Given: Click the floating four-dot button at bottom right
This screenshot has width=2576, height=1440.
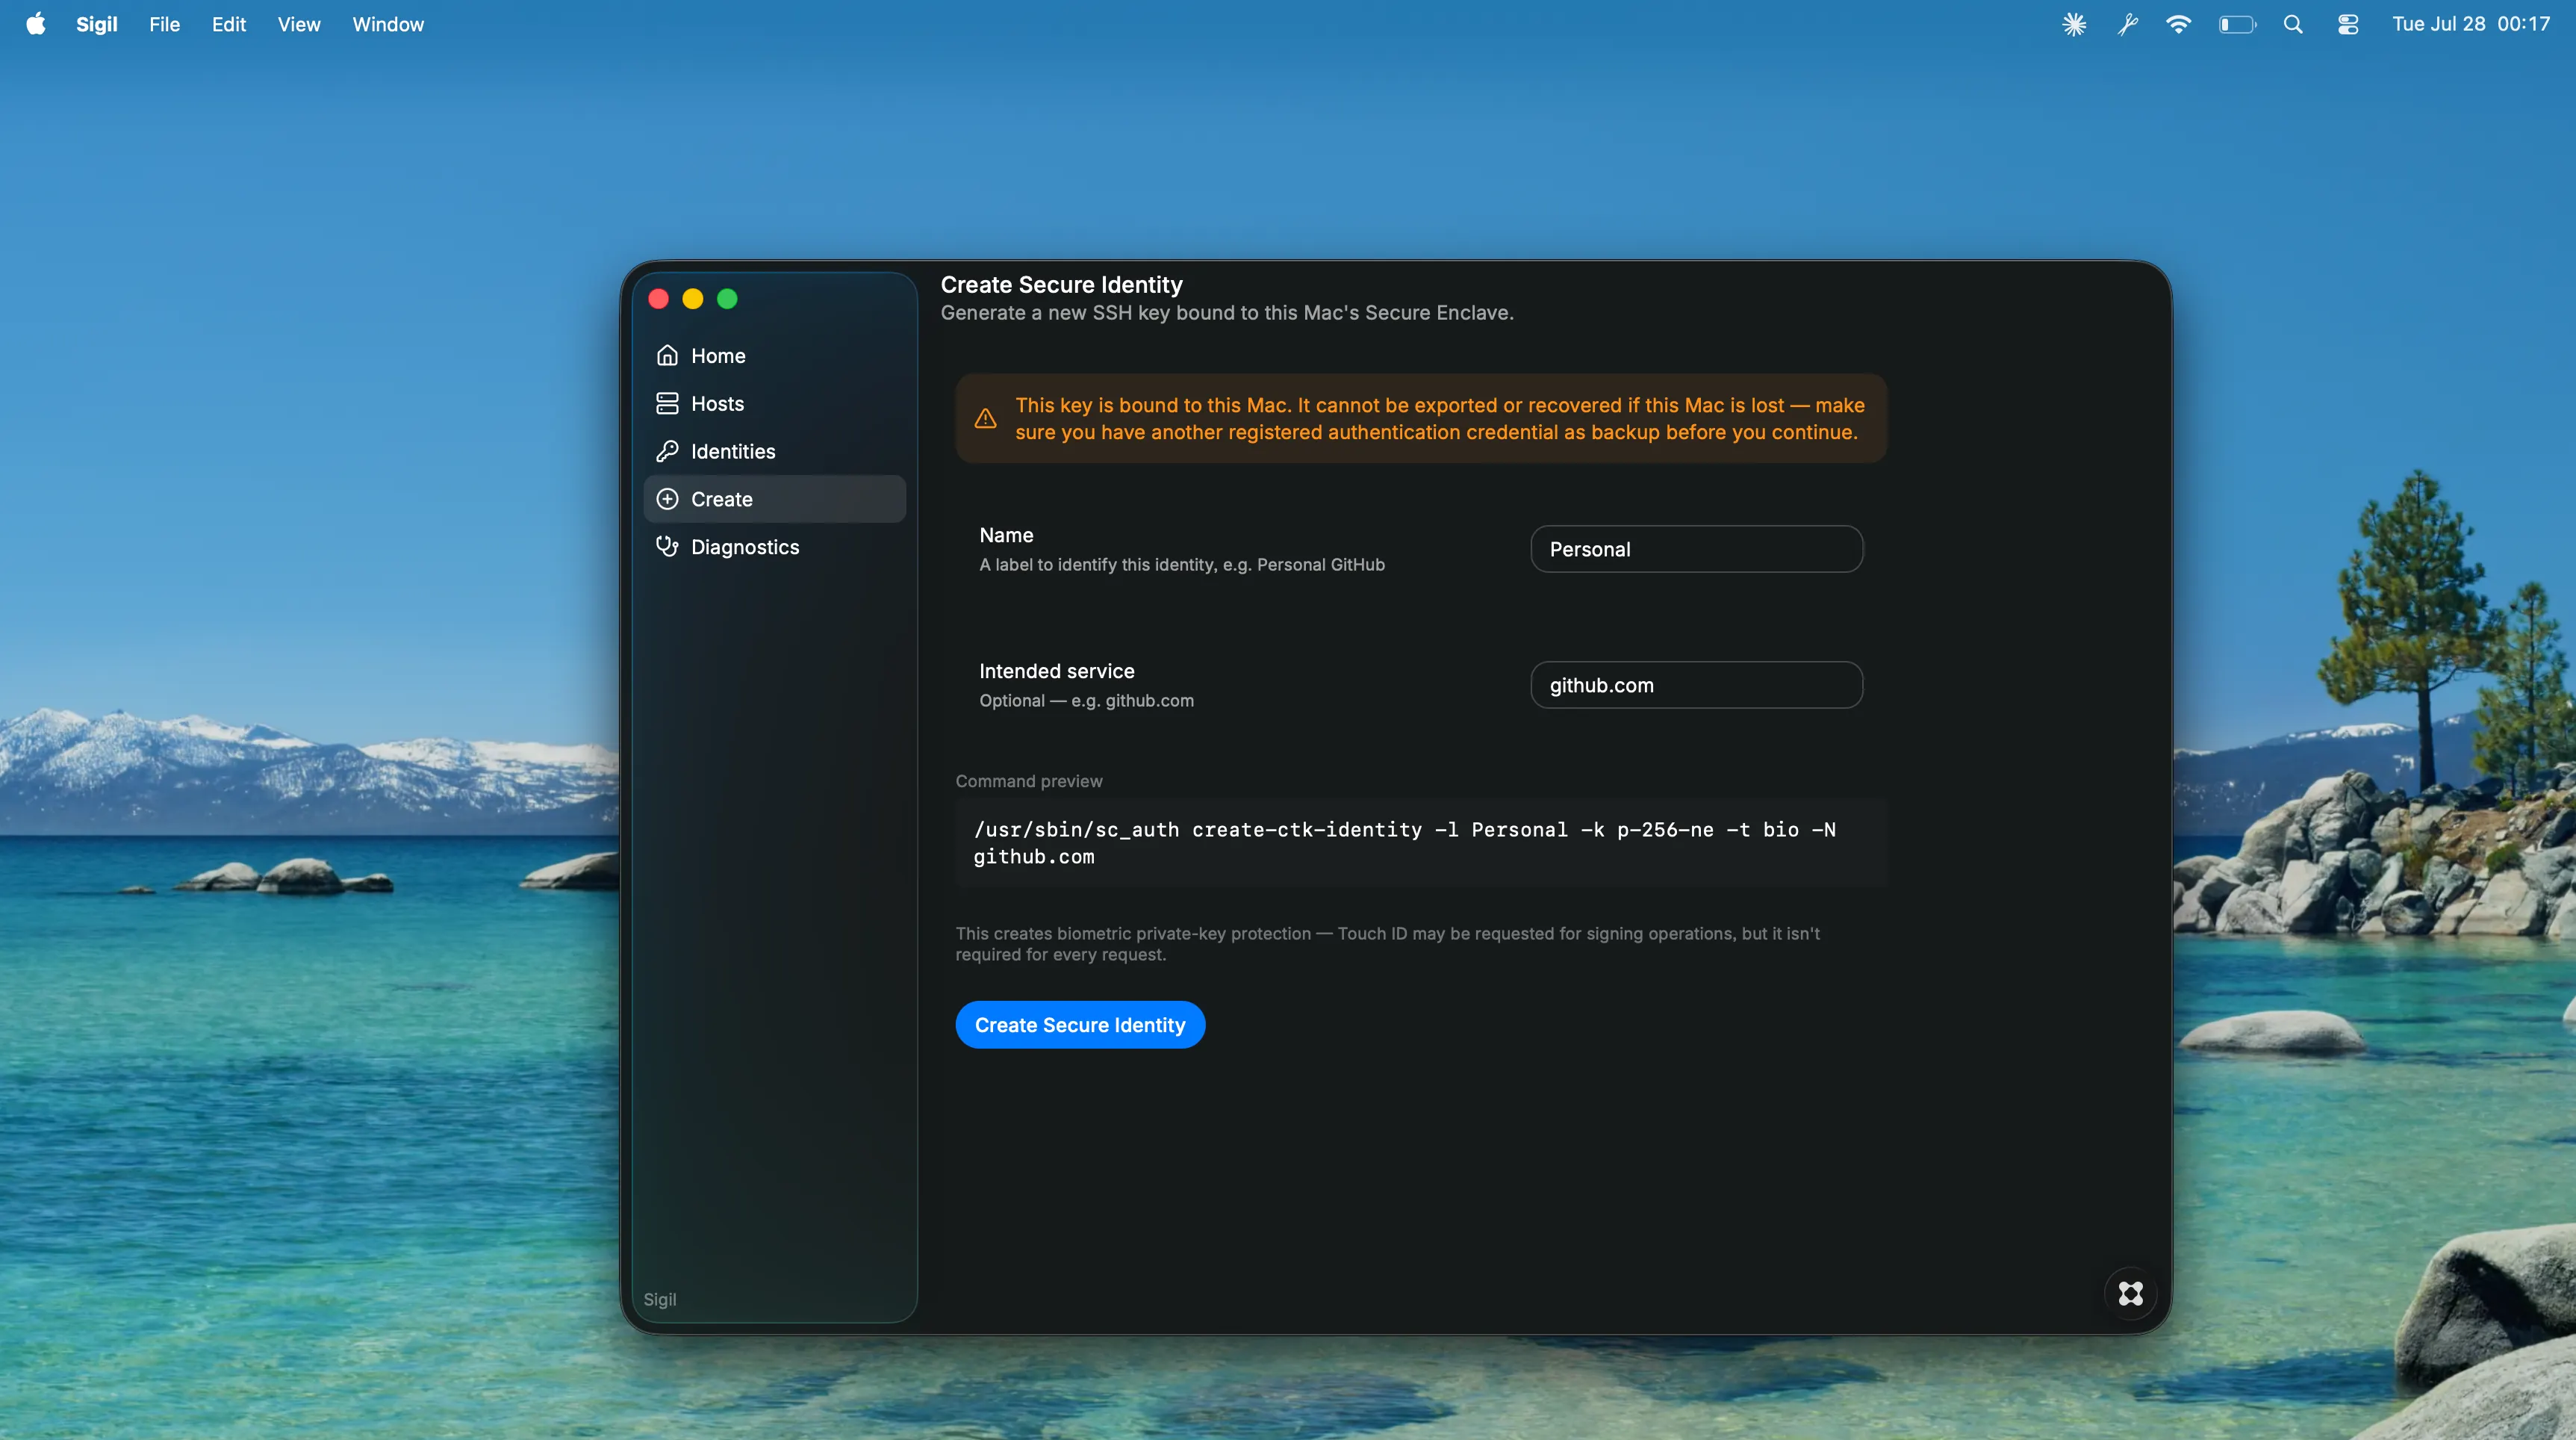Looking at the screenshot, I should click(x=2130, y=1294).
